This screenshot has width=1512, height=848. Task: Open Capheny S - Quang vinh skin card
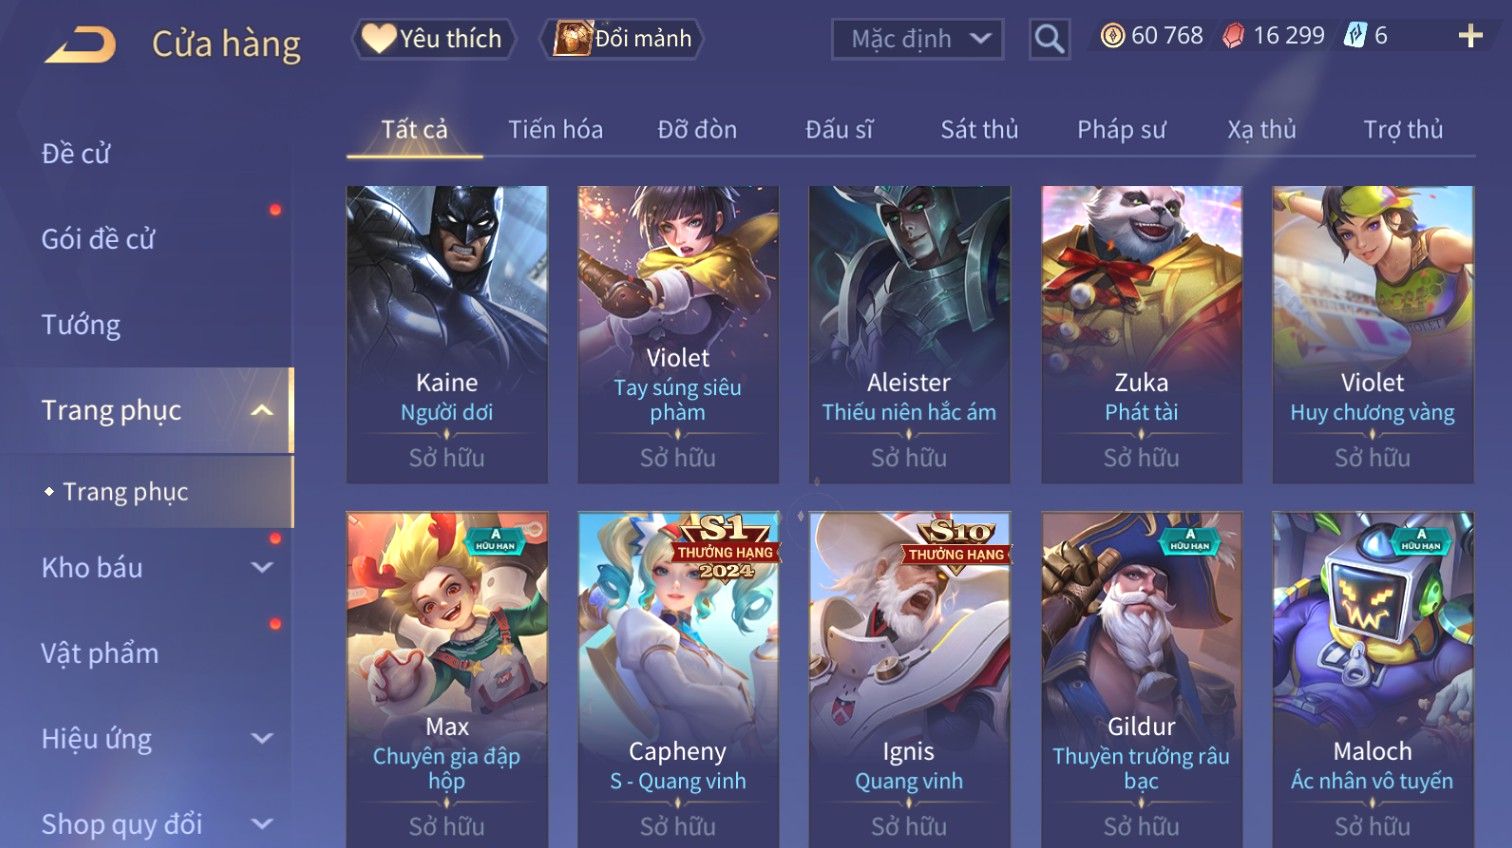(678, 680)
